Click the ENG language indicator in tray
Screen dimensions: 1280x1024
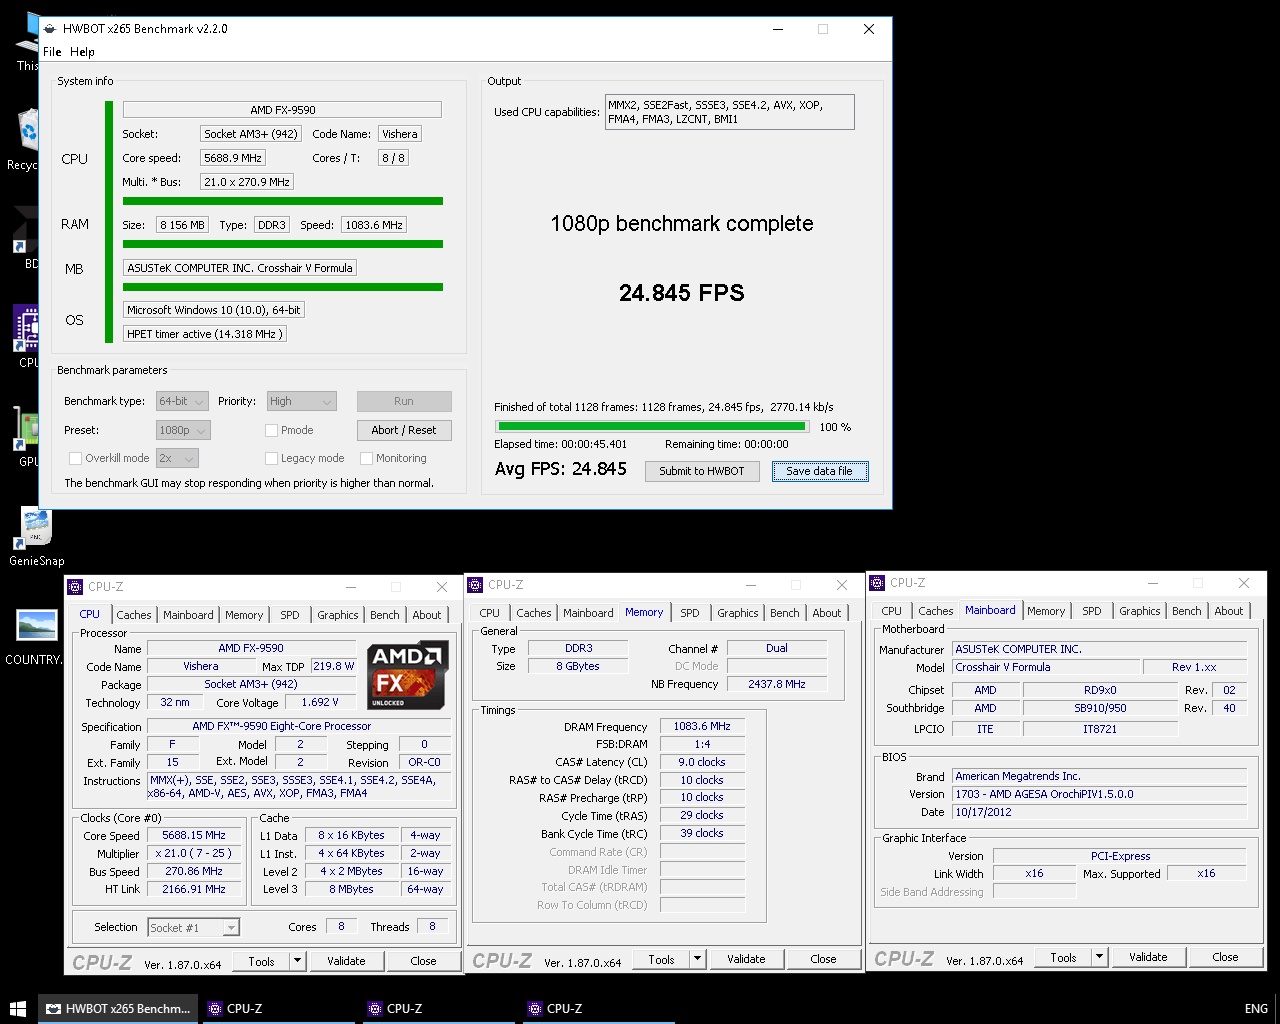point(1256,1009)
